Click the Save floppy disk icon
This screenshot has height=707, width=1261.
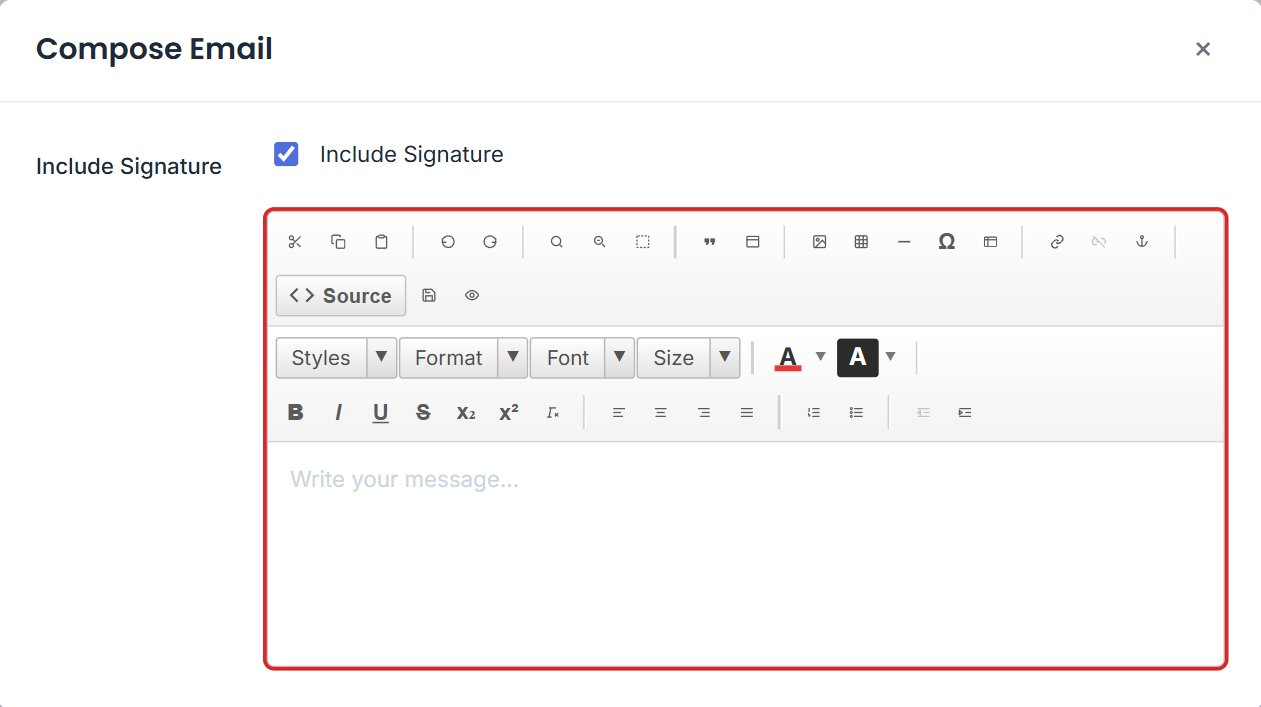(429, 295)
